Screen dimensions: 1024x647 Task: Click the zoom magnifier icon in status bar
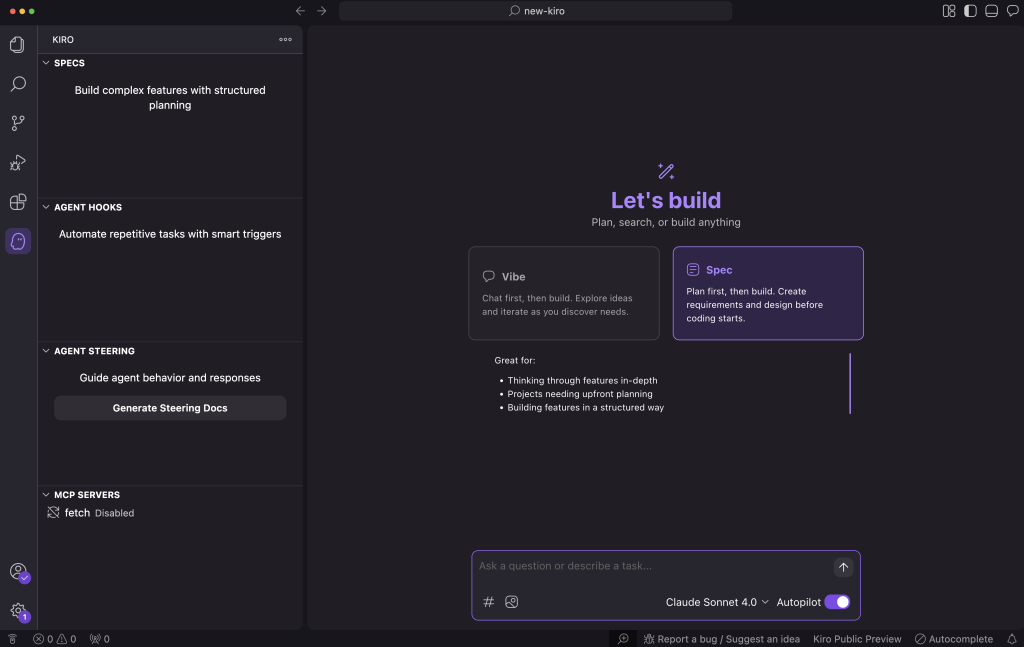pos(623,639)
